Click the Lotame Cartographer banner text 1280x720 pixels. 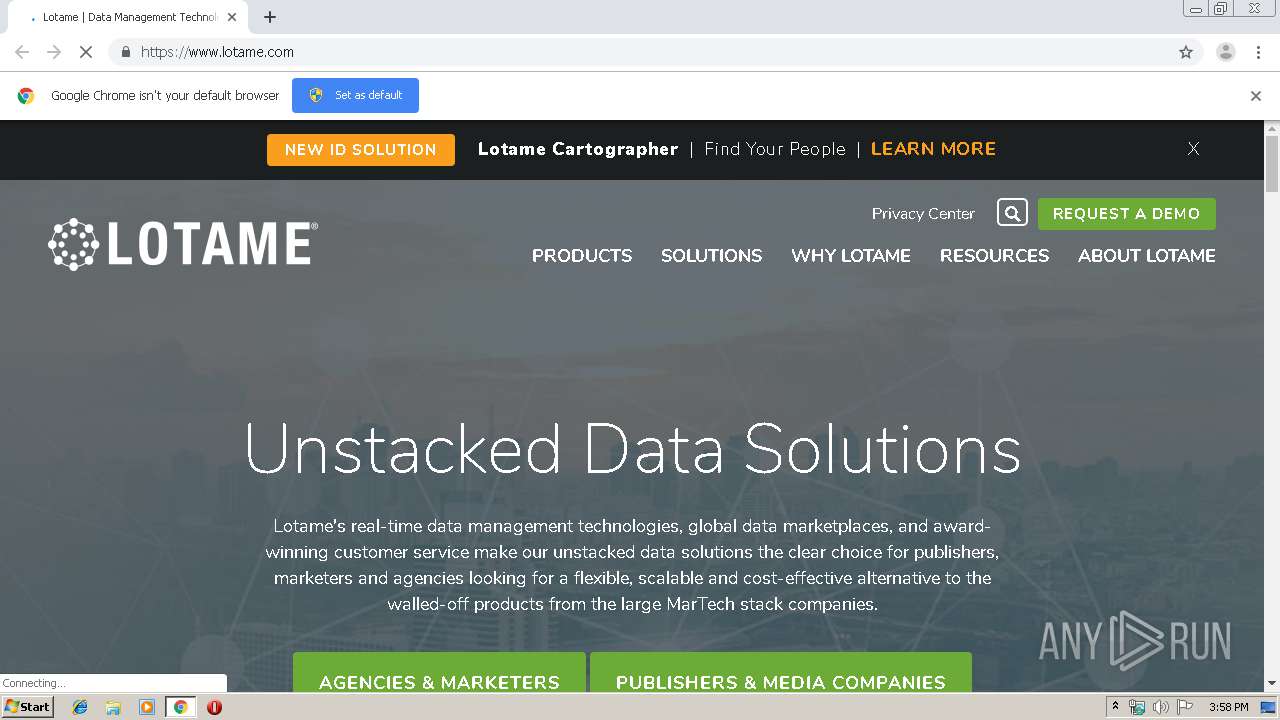coord(578,149)
